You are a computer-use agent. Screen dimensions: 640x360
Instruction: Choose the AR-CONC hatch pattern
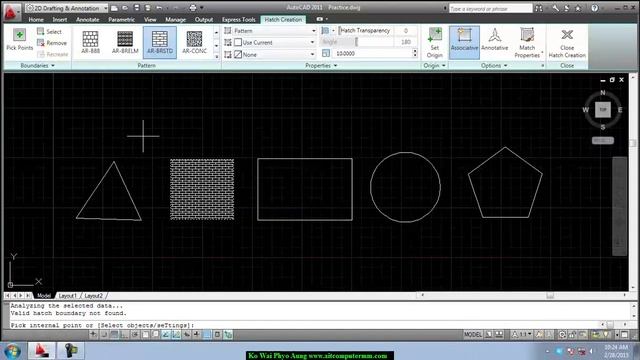coord(194,42)
